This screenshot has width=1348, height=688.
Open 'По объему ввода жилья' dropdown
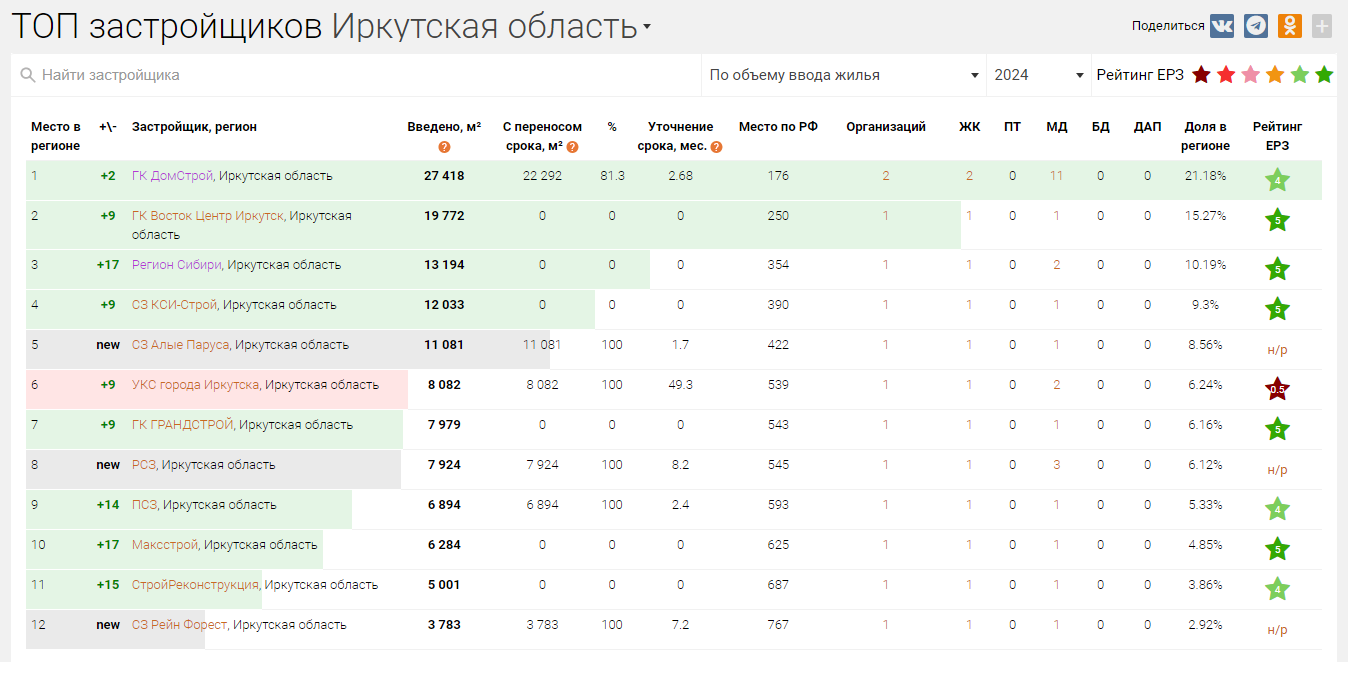tap(843, 75)
